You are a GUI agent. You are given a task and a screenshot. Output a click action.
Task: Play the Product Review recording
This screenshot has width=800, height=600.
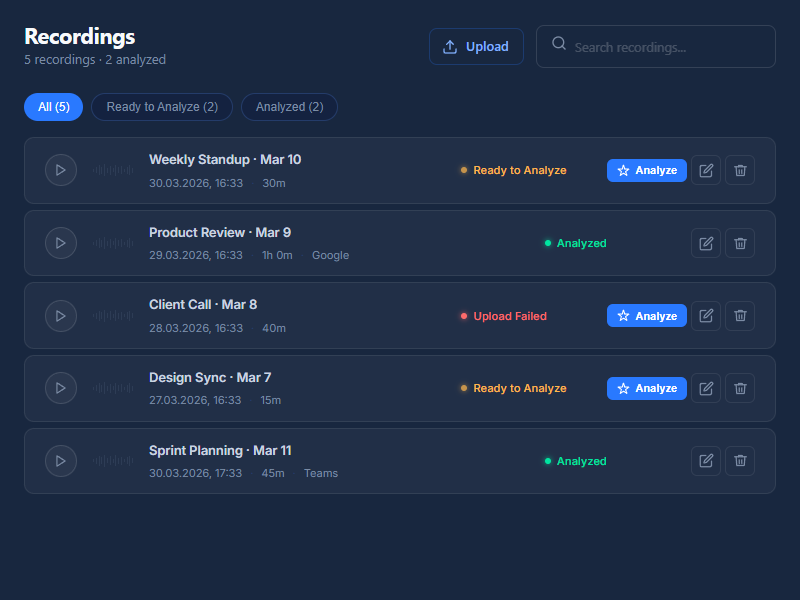coord(61,243)
